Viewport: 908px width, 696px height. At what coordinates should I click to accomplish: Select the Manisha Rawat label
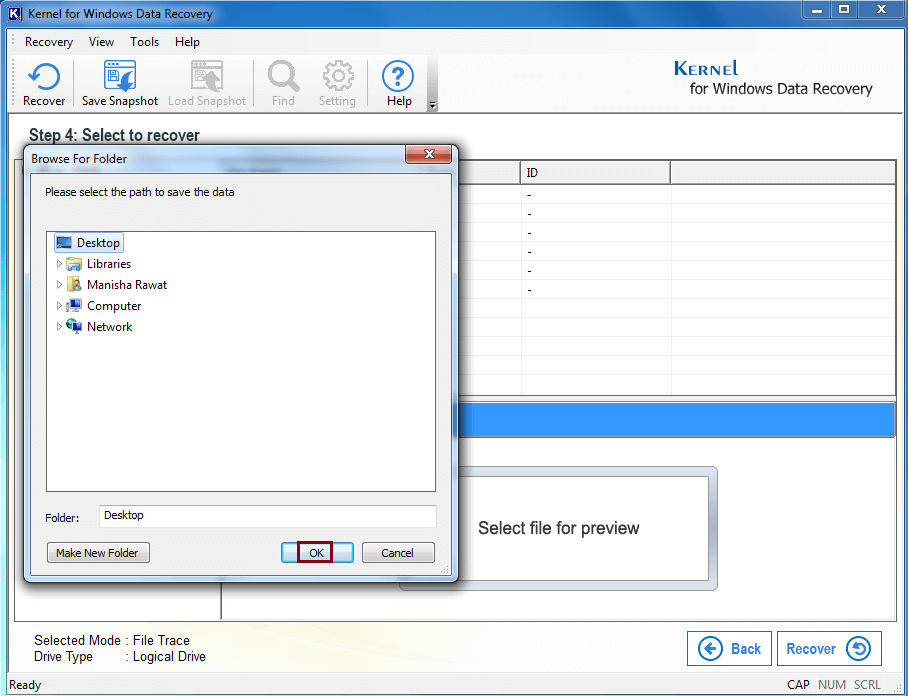127,285
